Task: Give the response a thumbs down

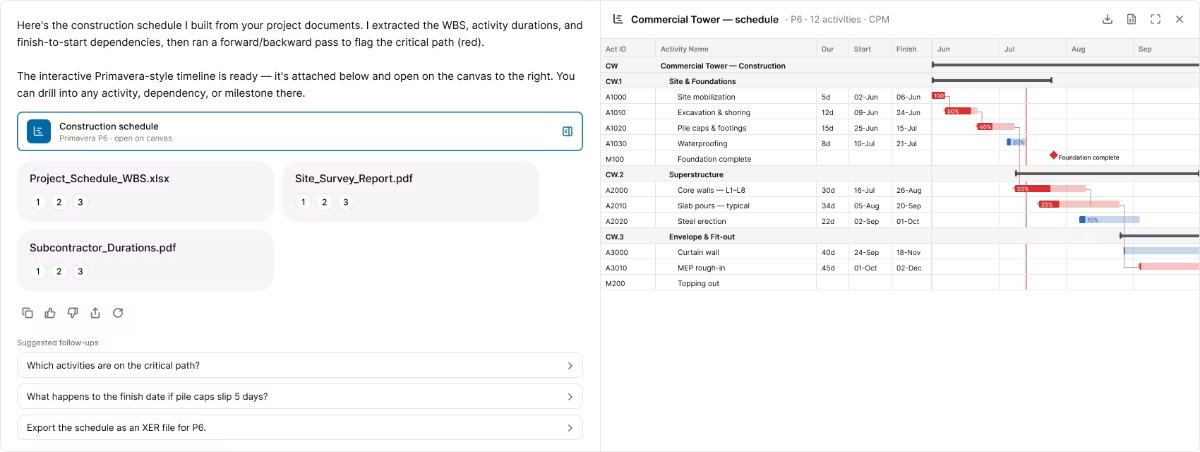Action: pyautogui.click(x=73, y=313)
